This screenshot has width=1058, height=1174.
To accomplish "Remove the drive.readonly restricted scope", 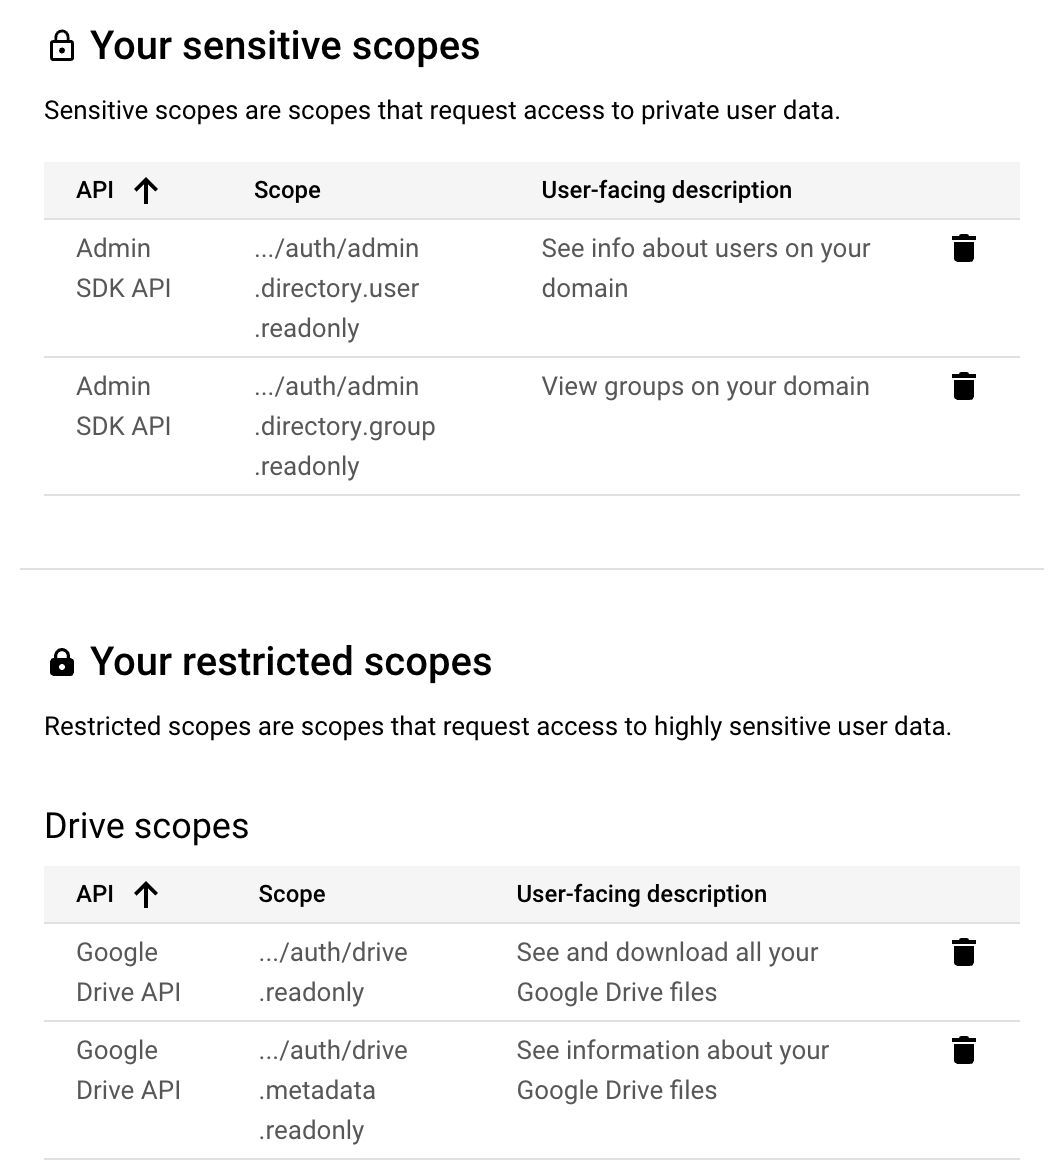I will pyautogui.click(x=963, y=952).
